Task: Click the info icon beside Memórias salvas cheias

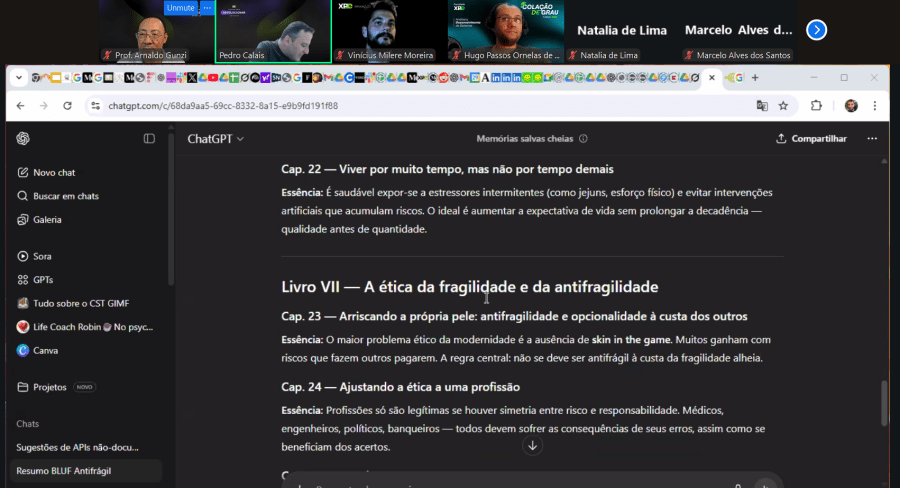Action: [x=583, y=139]
